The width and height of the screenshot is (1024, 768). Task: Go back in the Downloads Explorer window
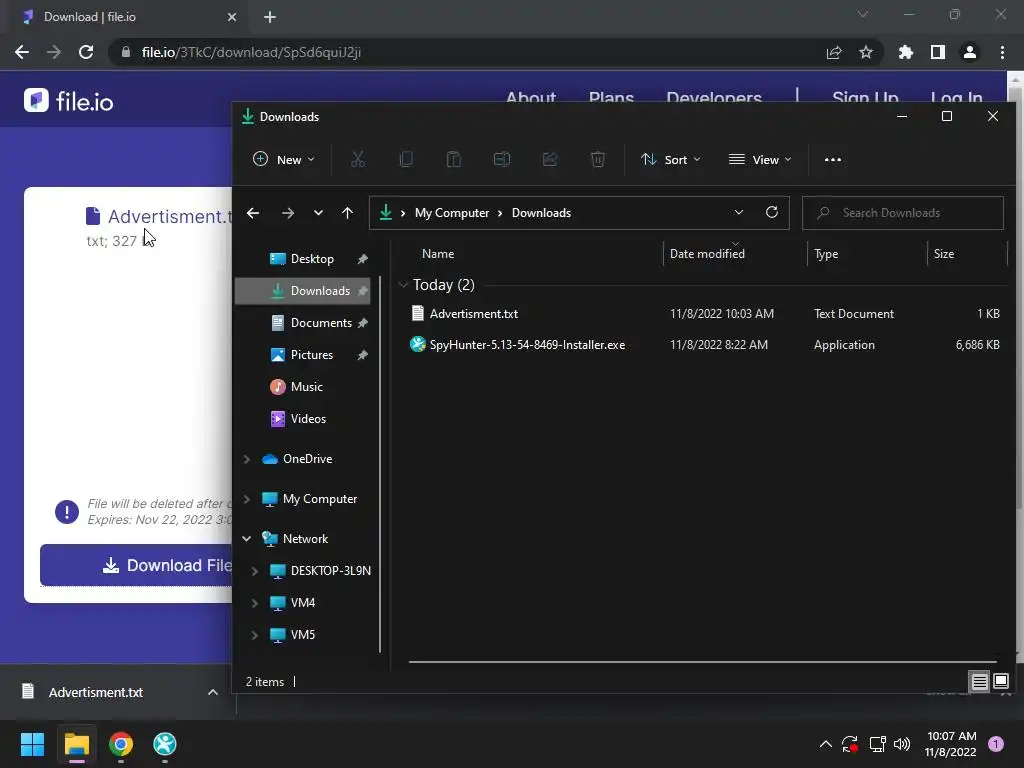coord(253,213)
